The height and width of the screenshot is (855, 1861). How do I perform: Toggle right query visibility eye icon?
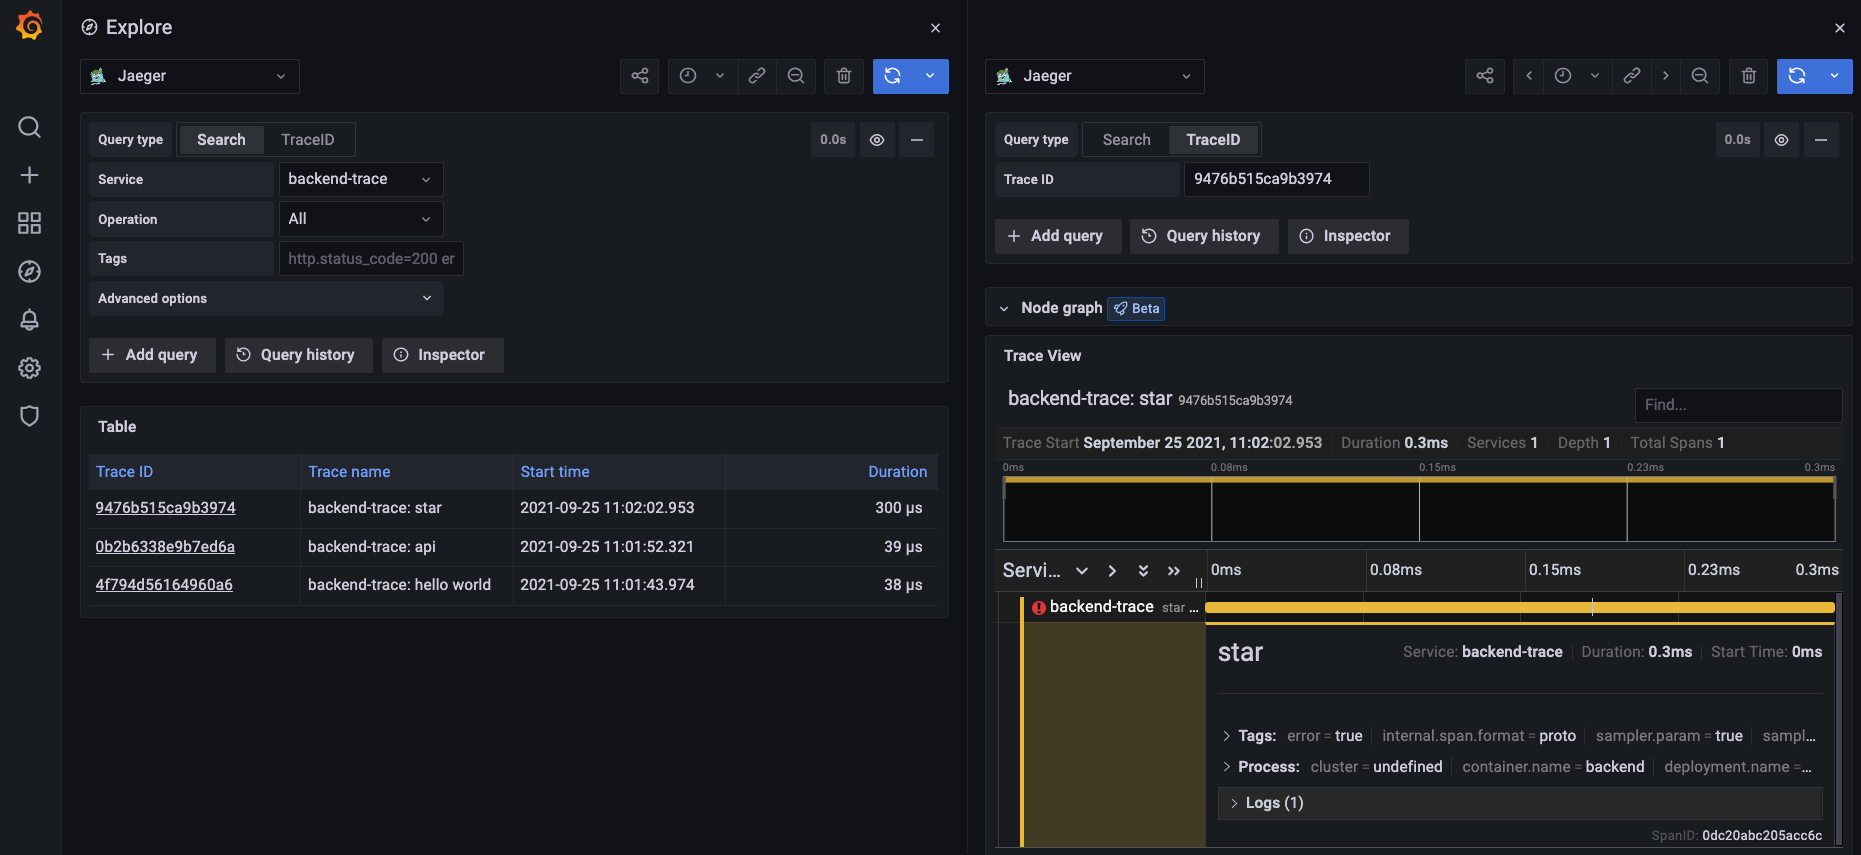(1781, 140)
